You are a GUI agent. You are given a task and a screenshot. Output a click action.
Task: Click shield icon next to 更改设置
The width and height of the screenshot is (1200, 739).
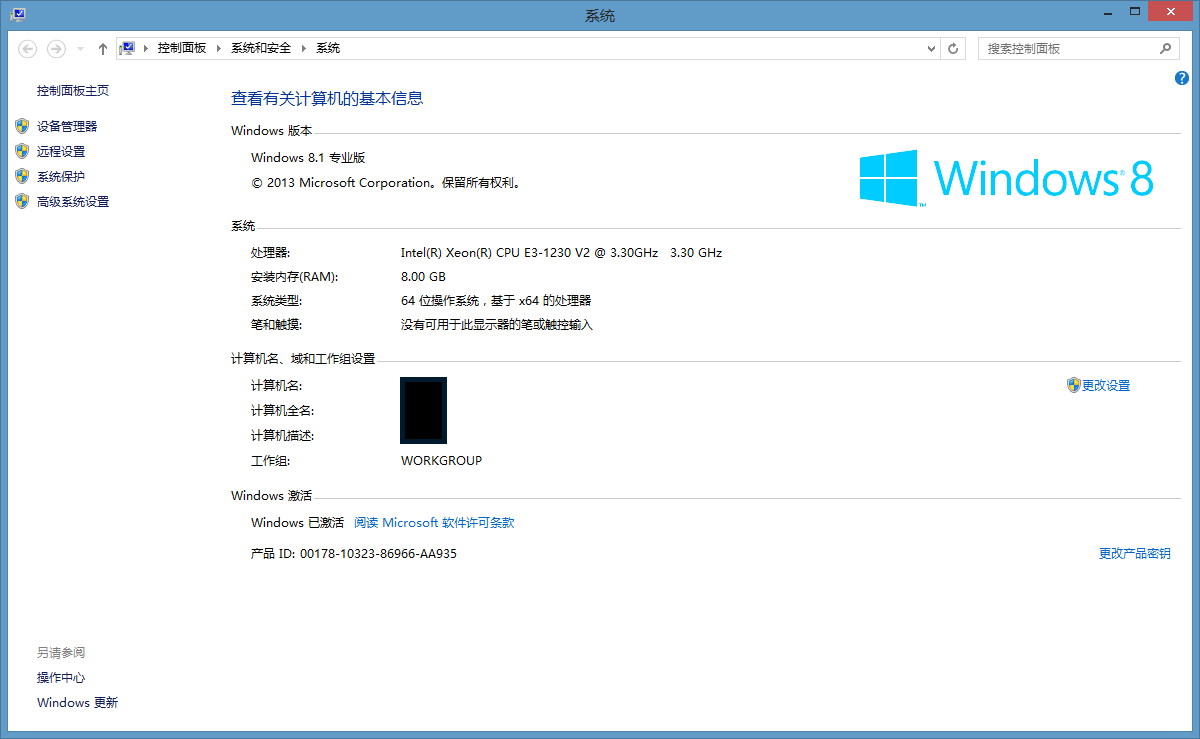click(1074, 385)
